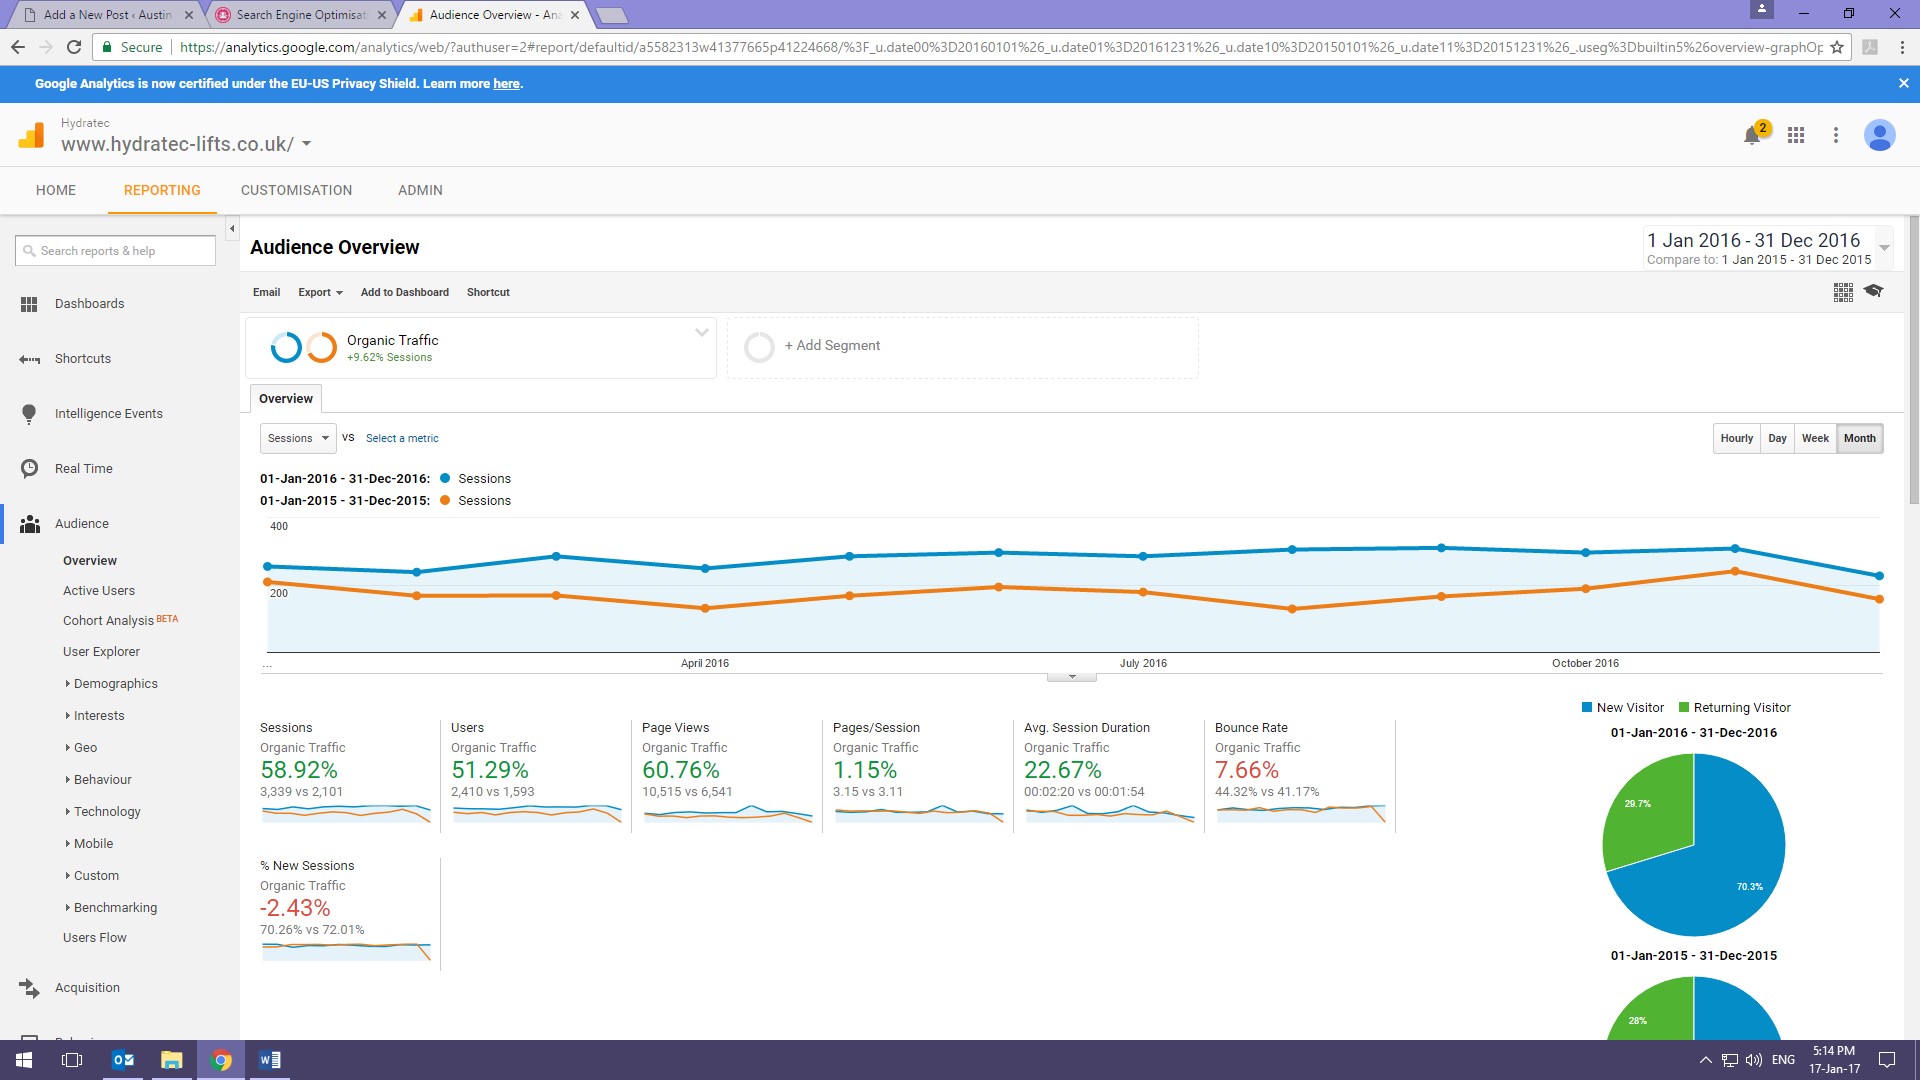Click the browser address bar URL
This screenshot has height=1080, width=1920.
point(1000,47)
